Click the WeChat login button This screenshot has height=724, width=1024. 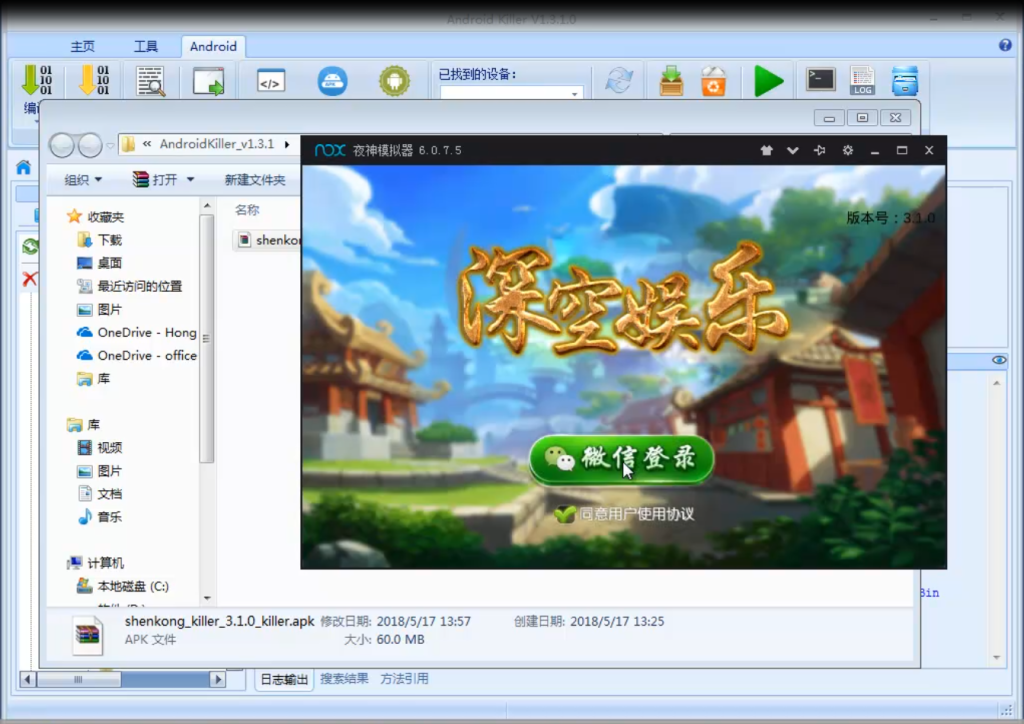[x=621, y=460]
